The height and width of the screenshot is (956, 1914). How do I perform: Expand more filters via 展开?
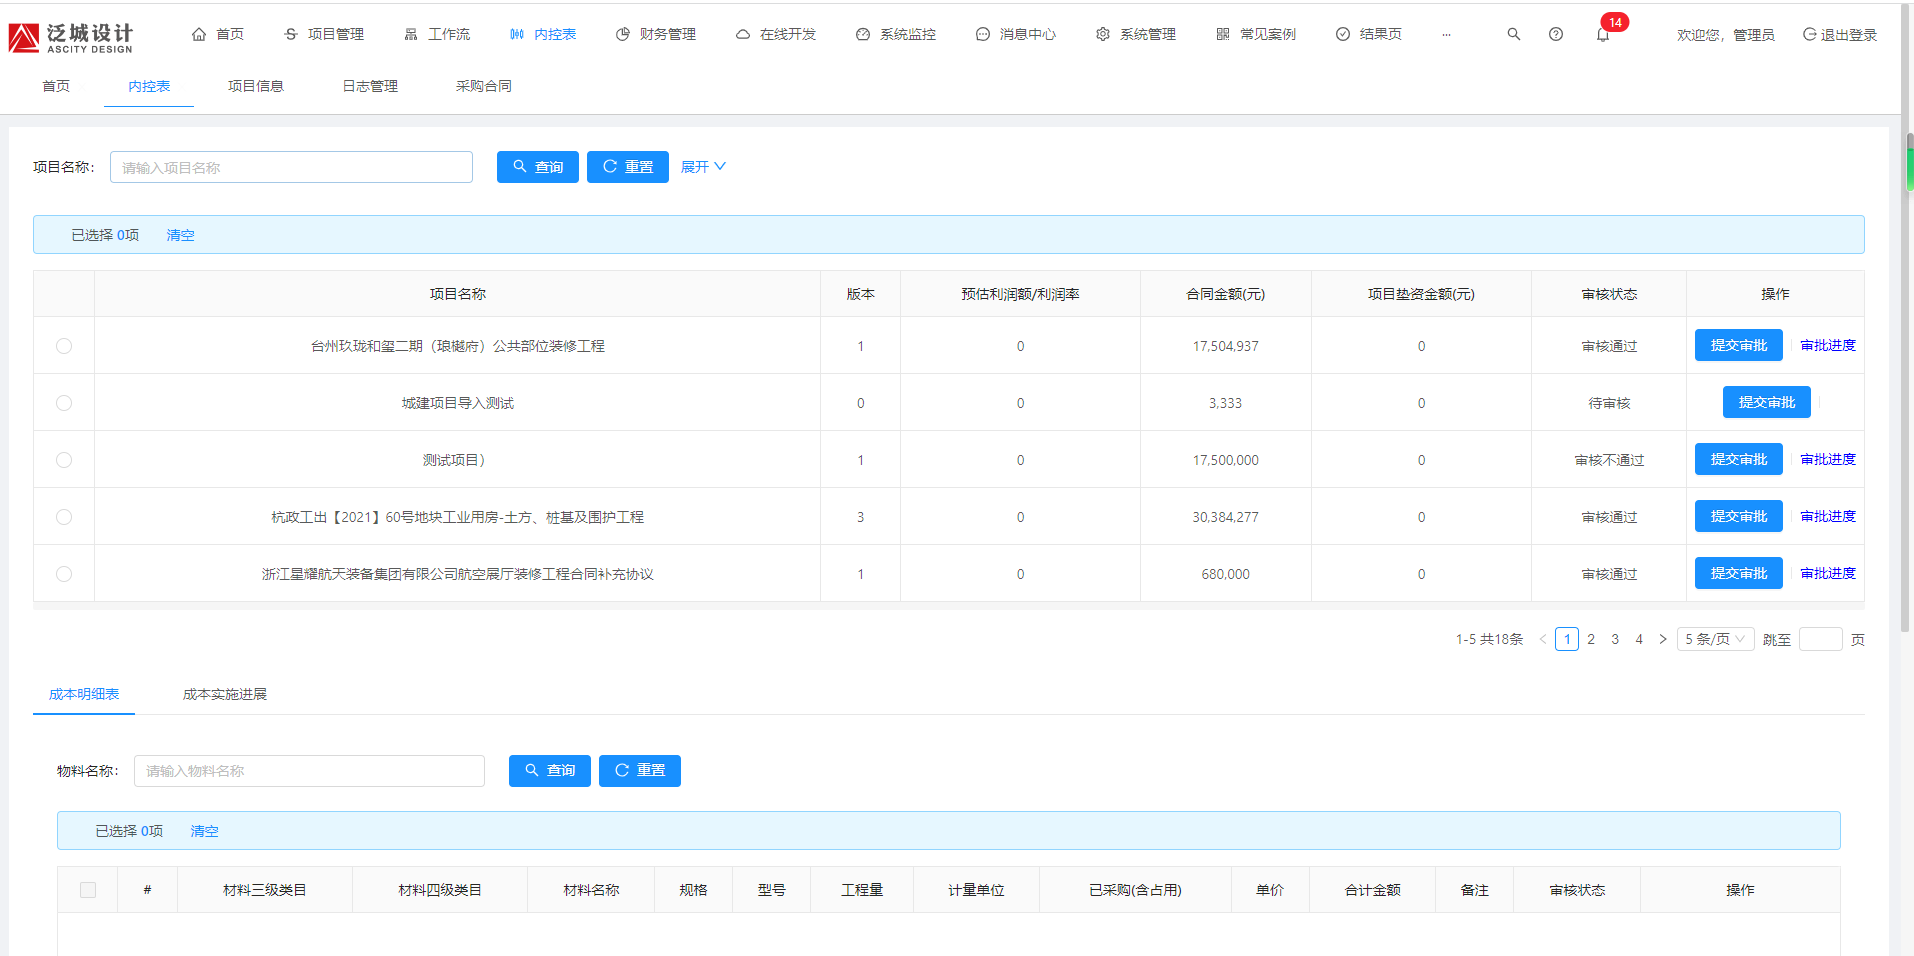[x=703, y=167]
